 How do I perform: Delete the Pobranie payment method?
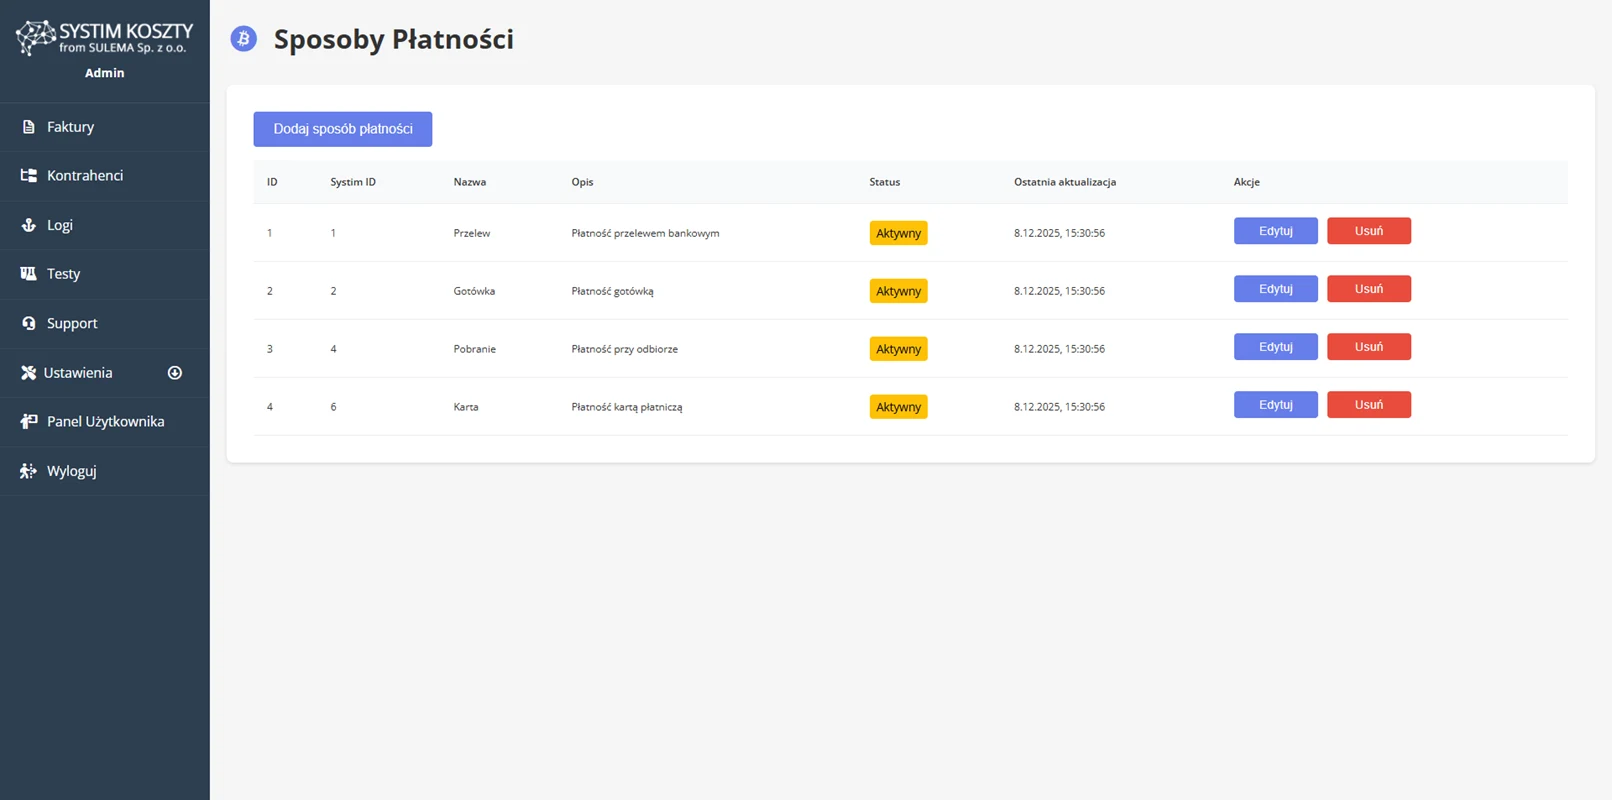[x=1369, y=347]
